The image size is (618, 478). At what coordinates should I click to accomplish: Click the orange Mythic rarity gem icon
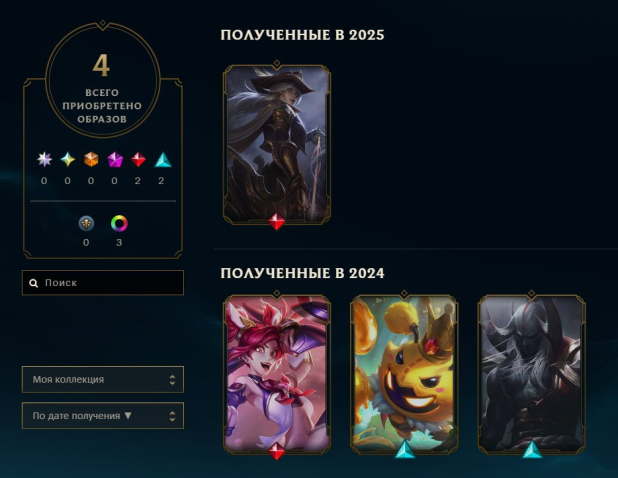(91, 160)
